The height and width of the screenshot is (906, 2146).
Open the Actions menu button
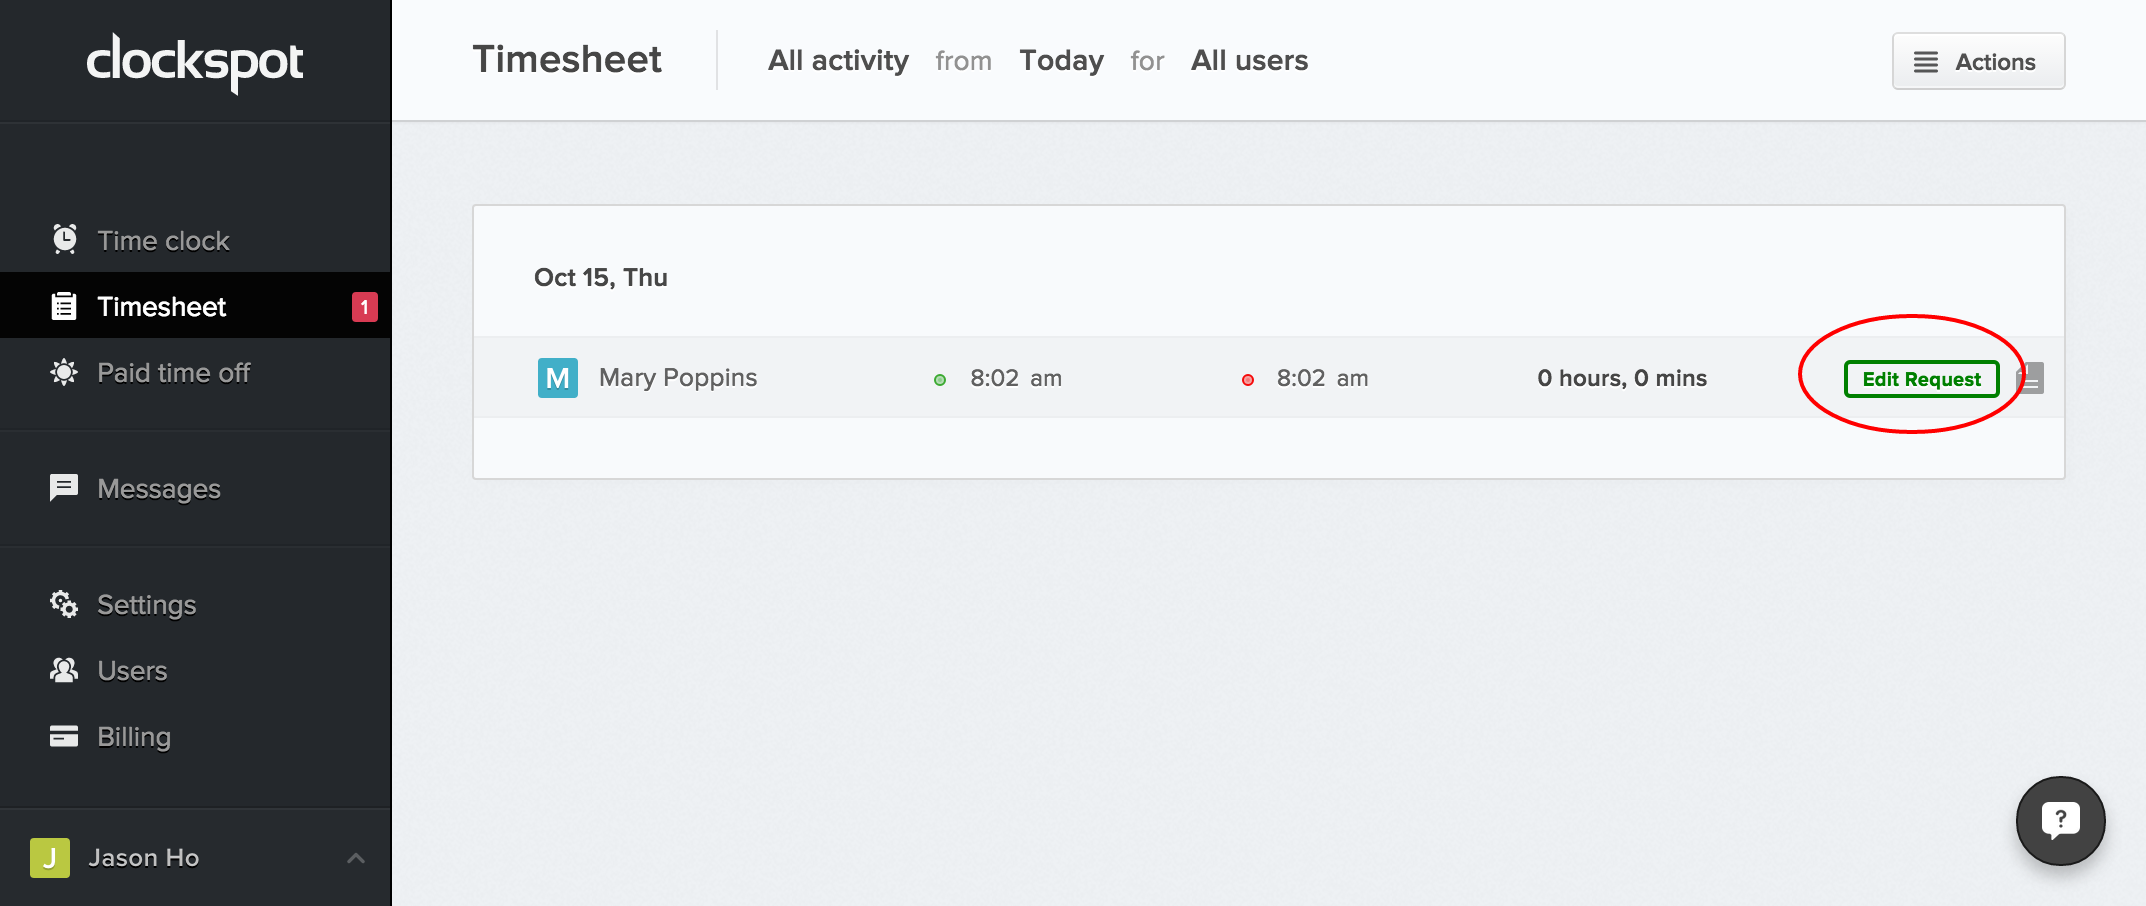1977,62
